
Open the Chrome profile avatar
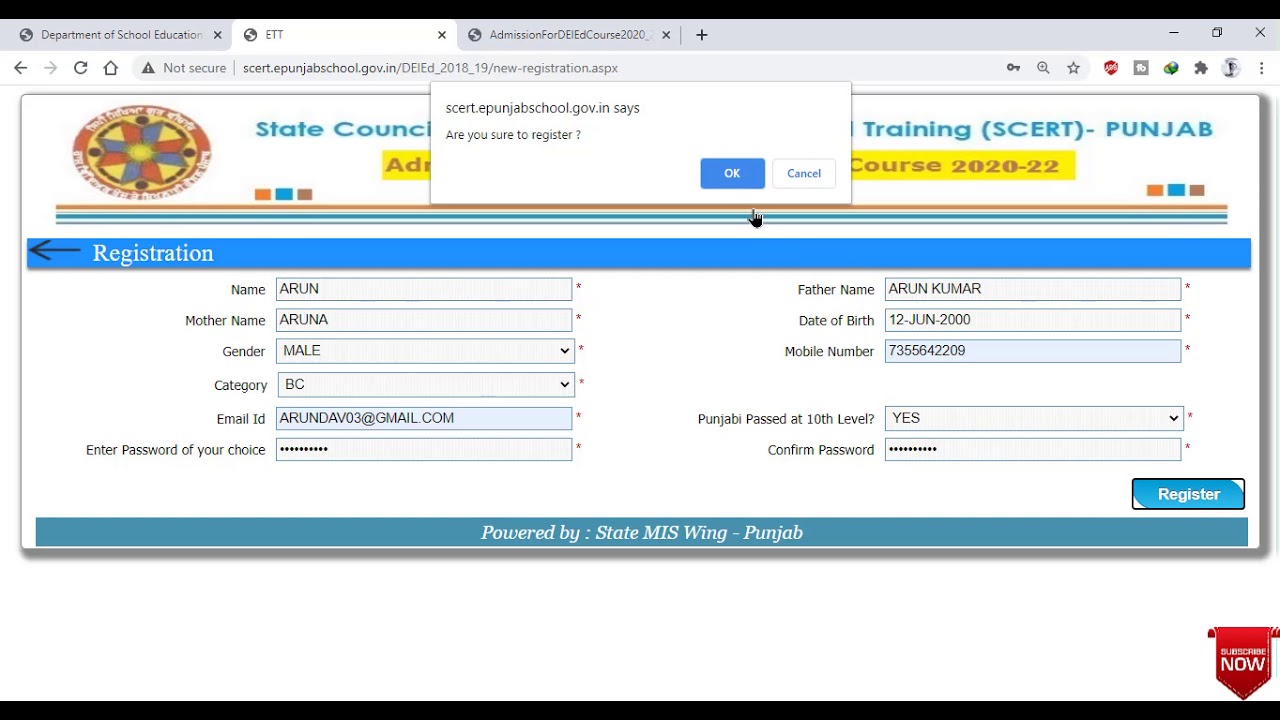pos(1231,68)
